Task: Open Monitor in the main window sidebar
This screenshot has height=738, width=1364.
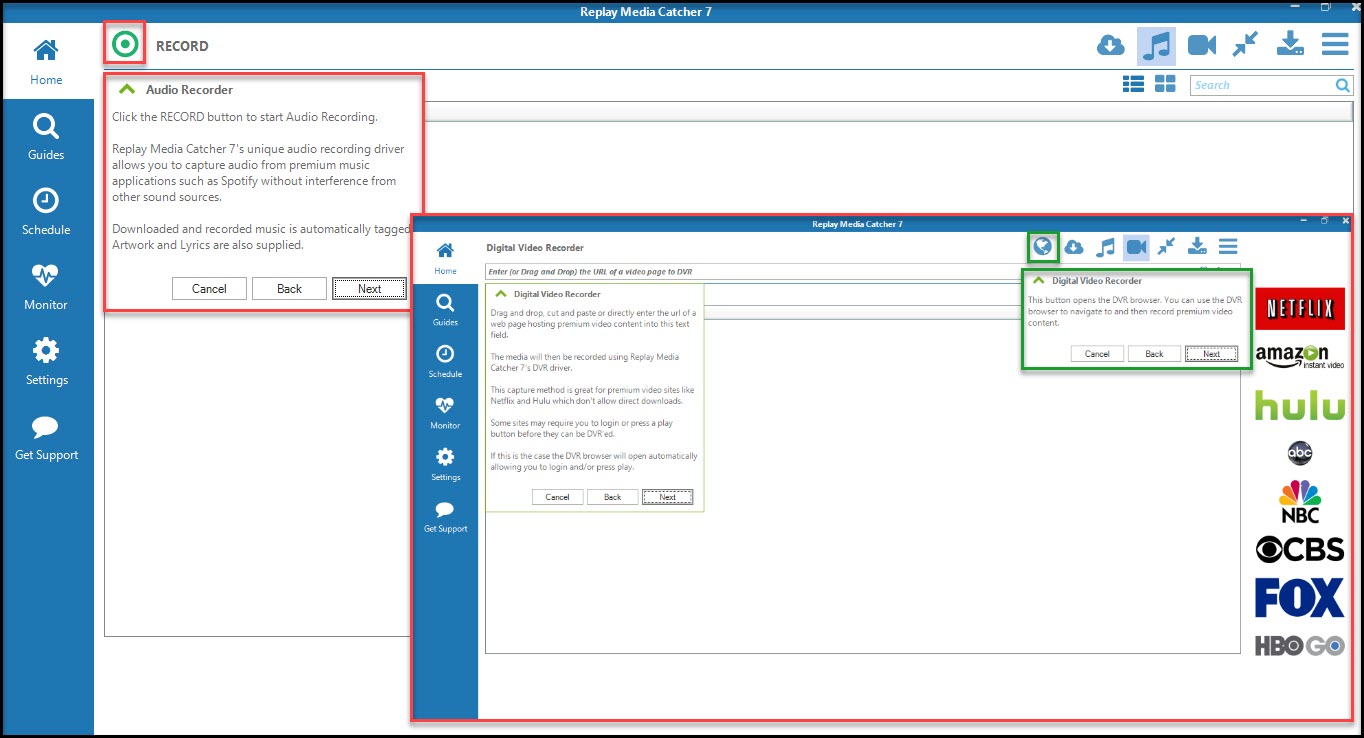Action: click(x=46, y=287)
